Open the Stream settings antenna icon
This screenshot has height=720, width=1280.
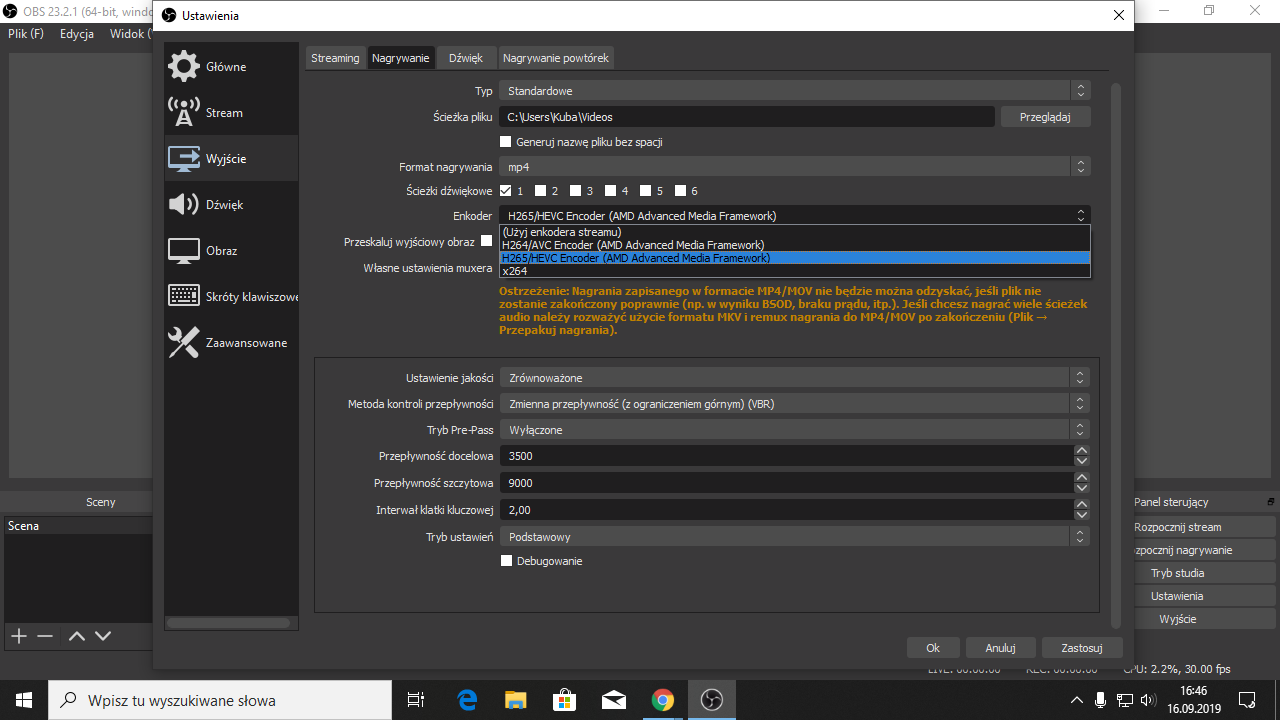184,113
